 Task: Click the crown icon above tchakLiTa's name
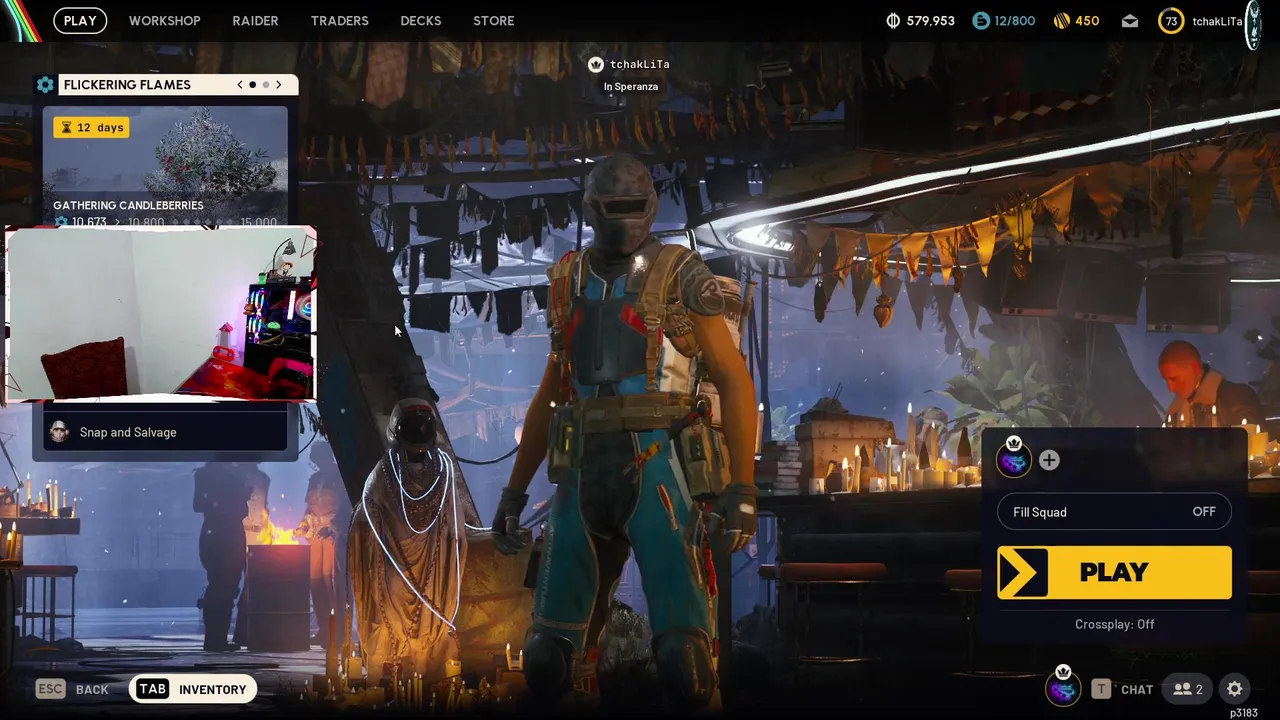pyautogui.click(x=596, y=64)
